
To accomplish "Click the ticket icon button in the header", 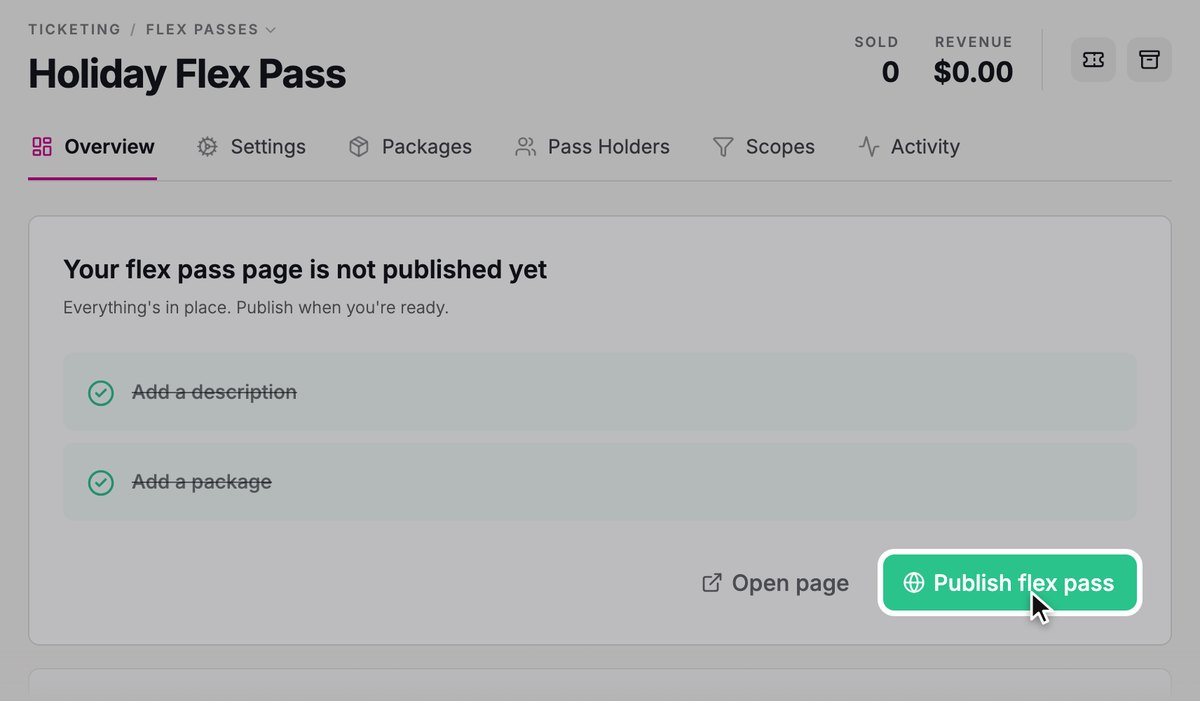I will point(1093,60).
